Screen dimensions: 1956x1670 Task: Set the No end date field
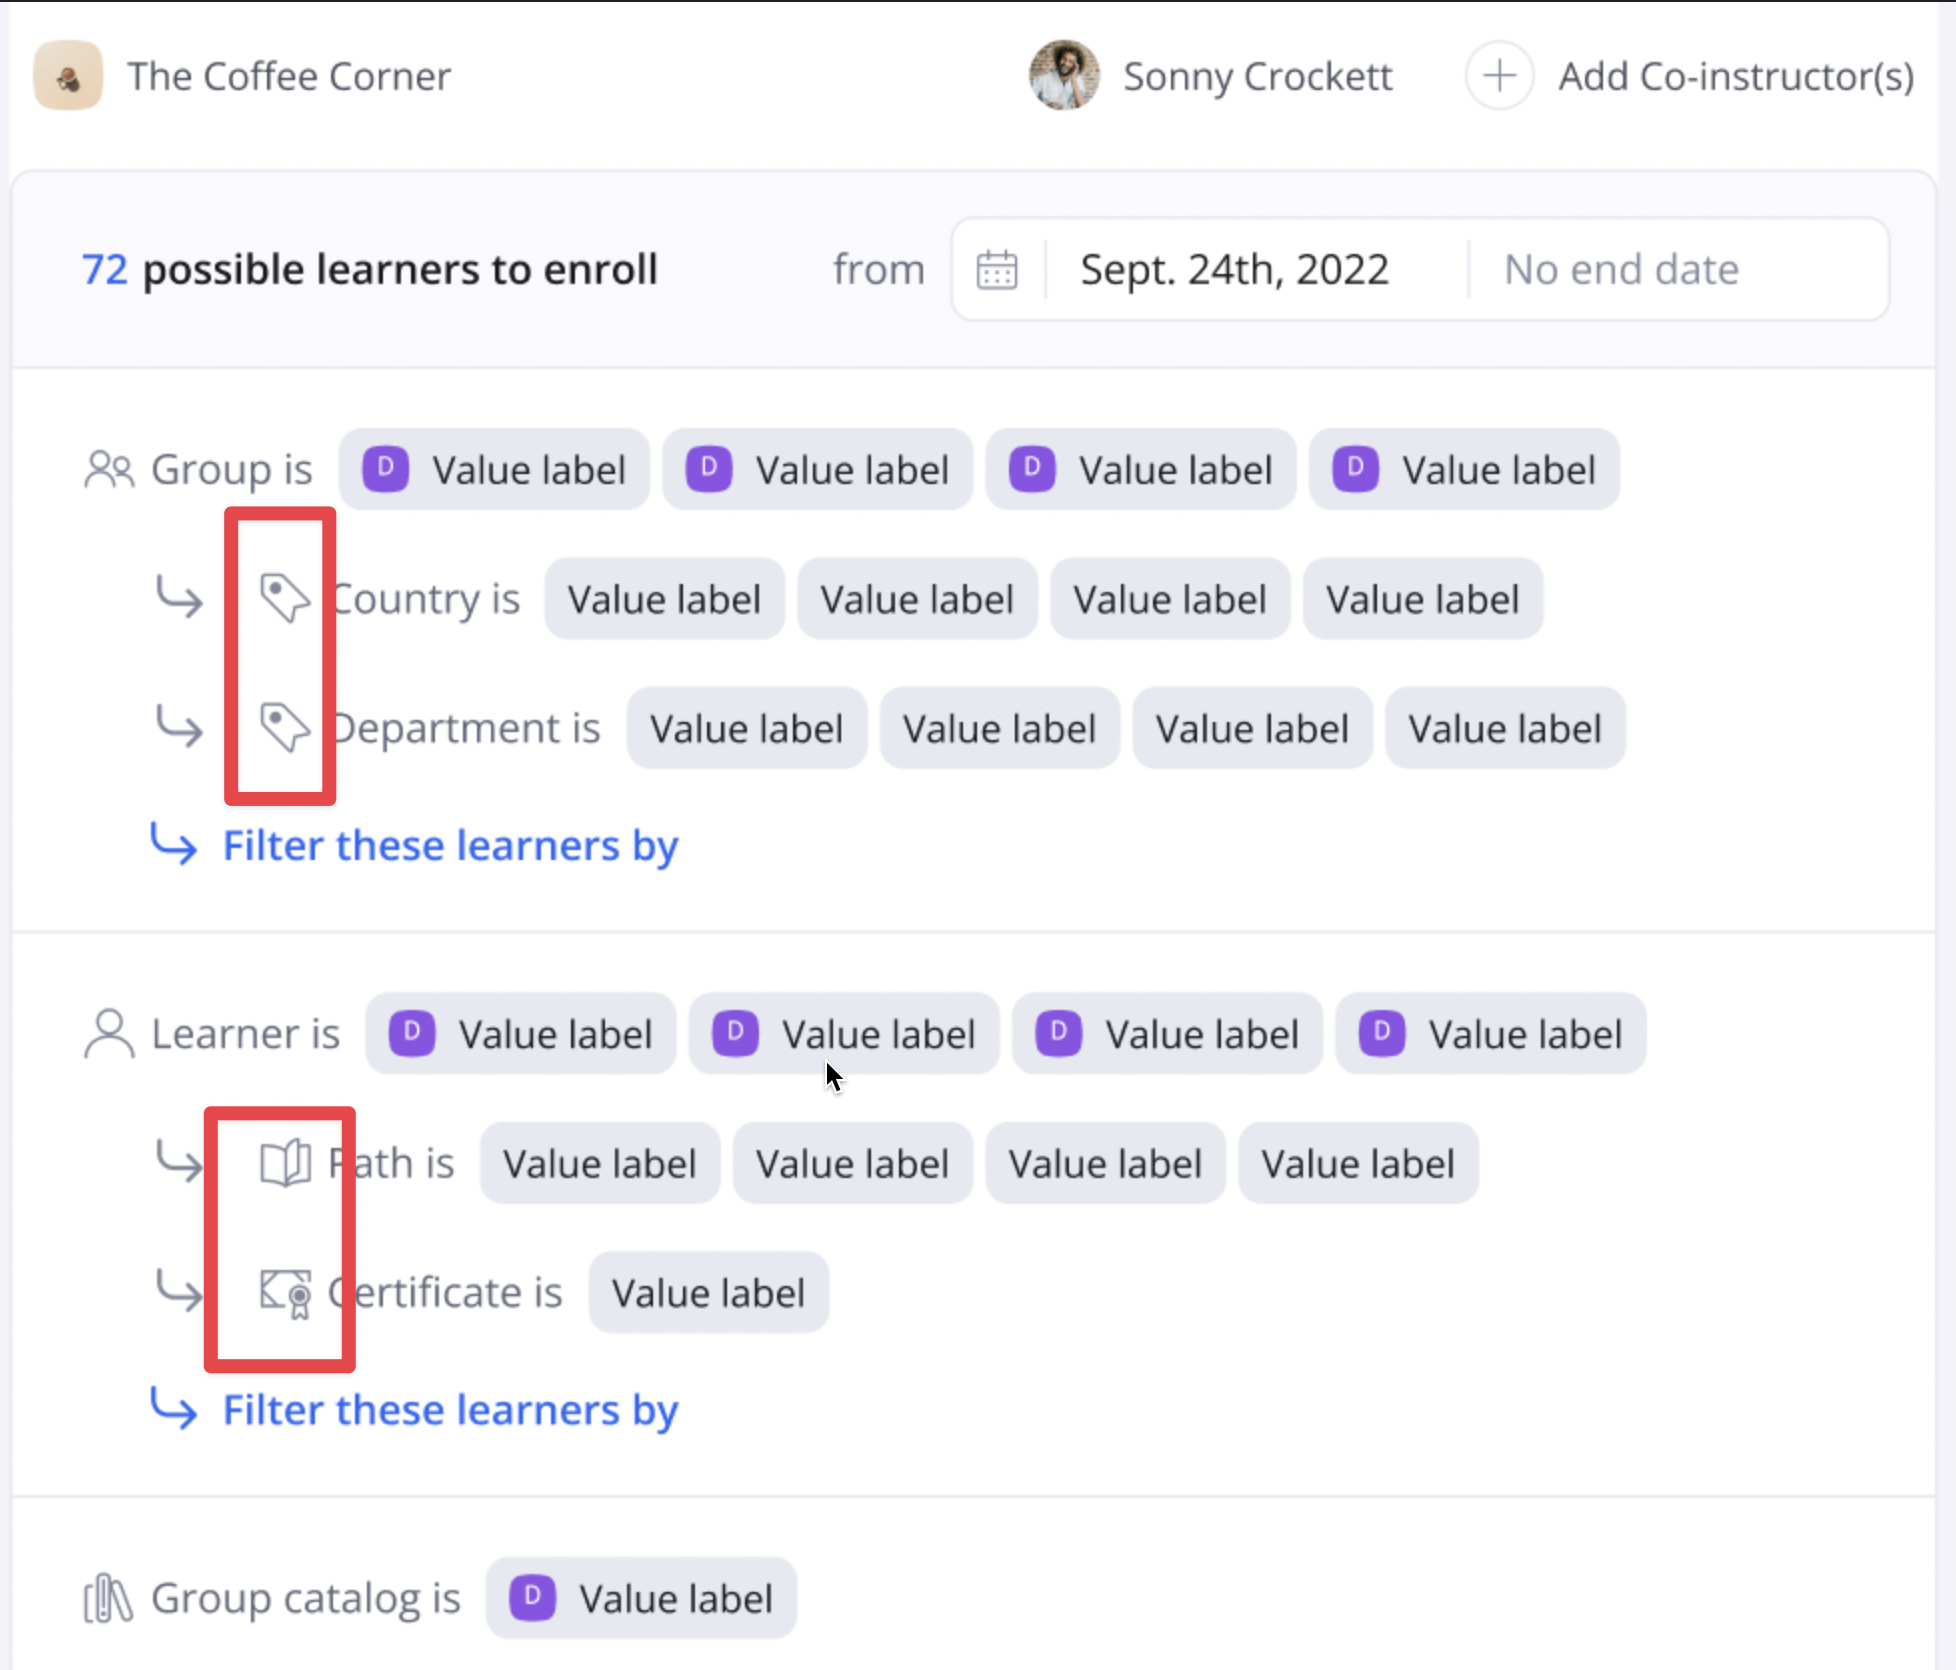[1621, 270]
